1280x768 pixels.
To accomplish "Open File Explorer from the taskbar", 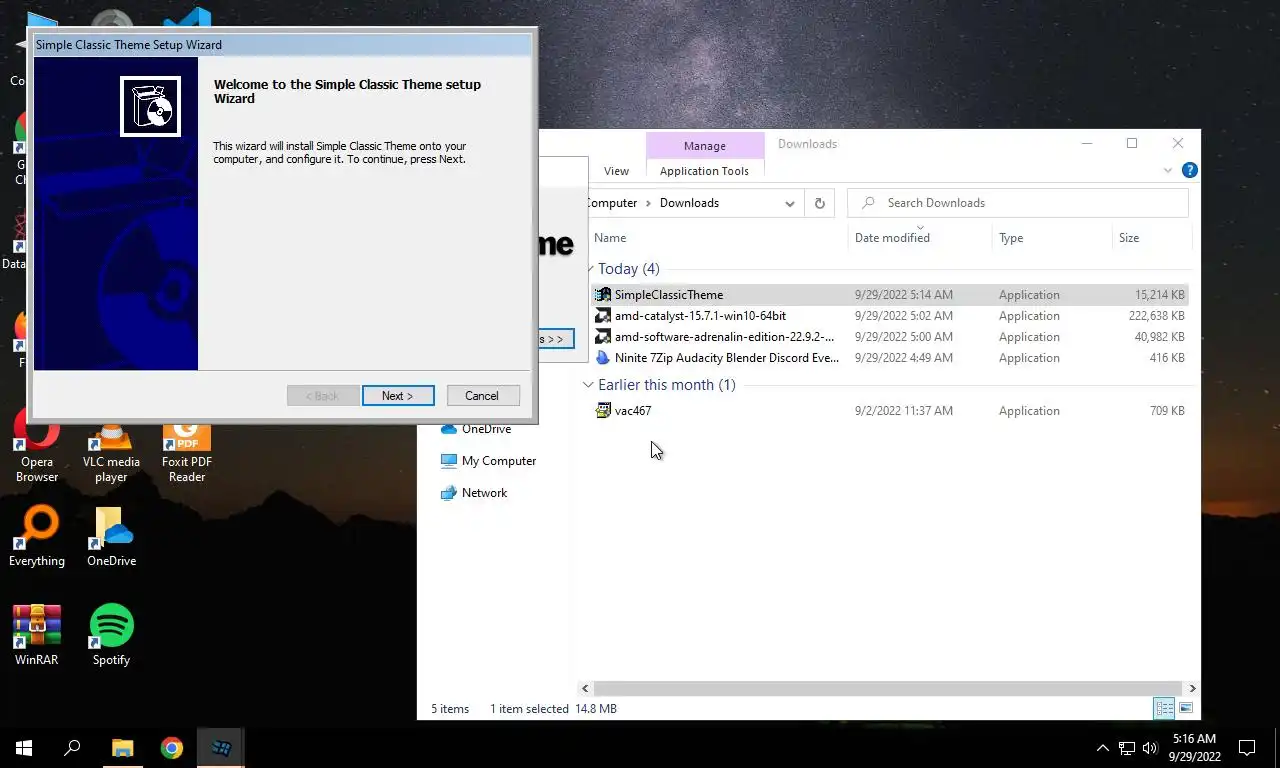I will [122, 747].
